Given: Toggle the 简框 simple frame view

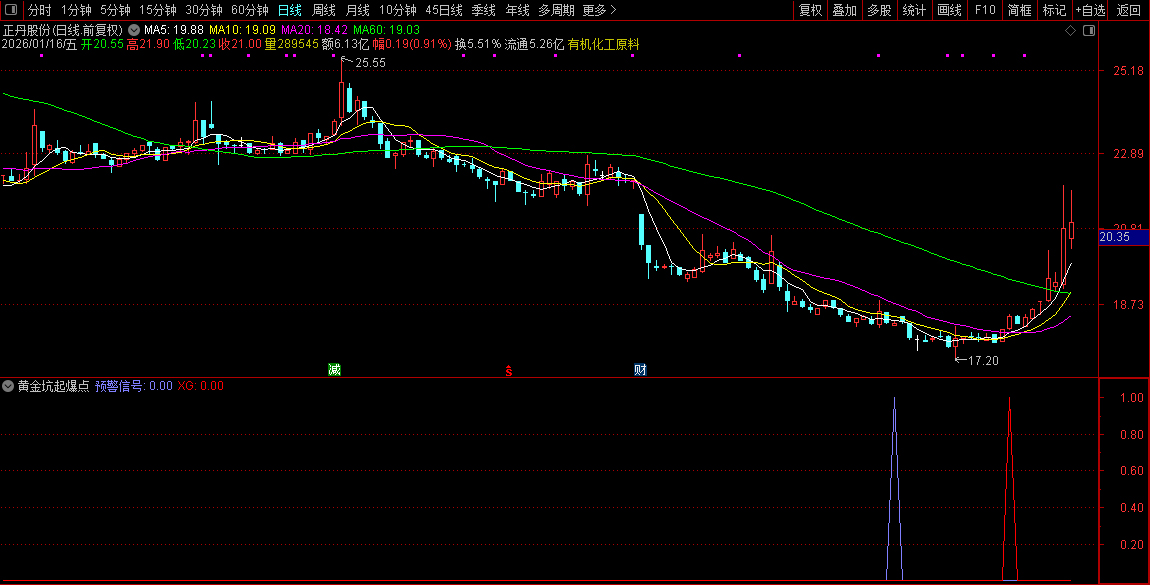Looking at the screenshot, I should tap(1020, 10).
